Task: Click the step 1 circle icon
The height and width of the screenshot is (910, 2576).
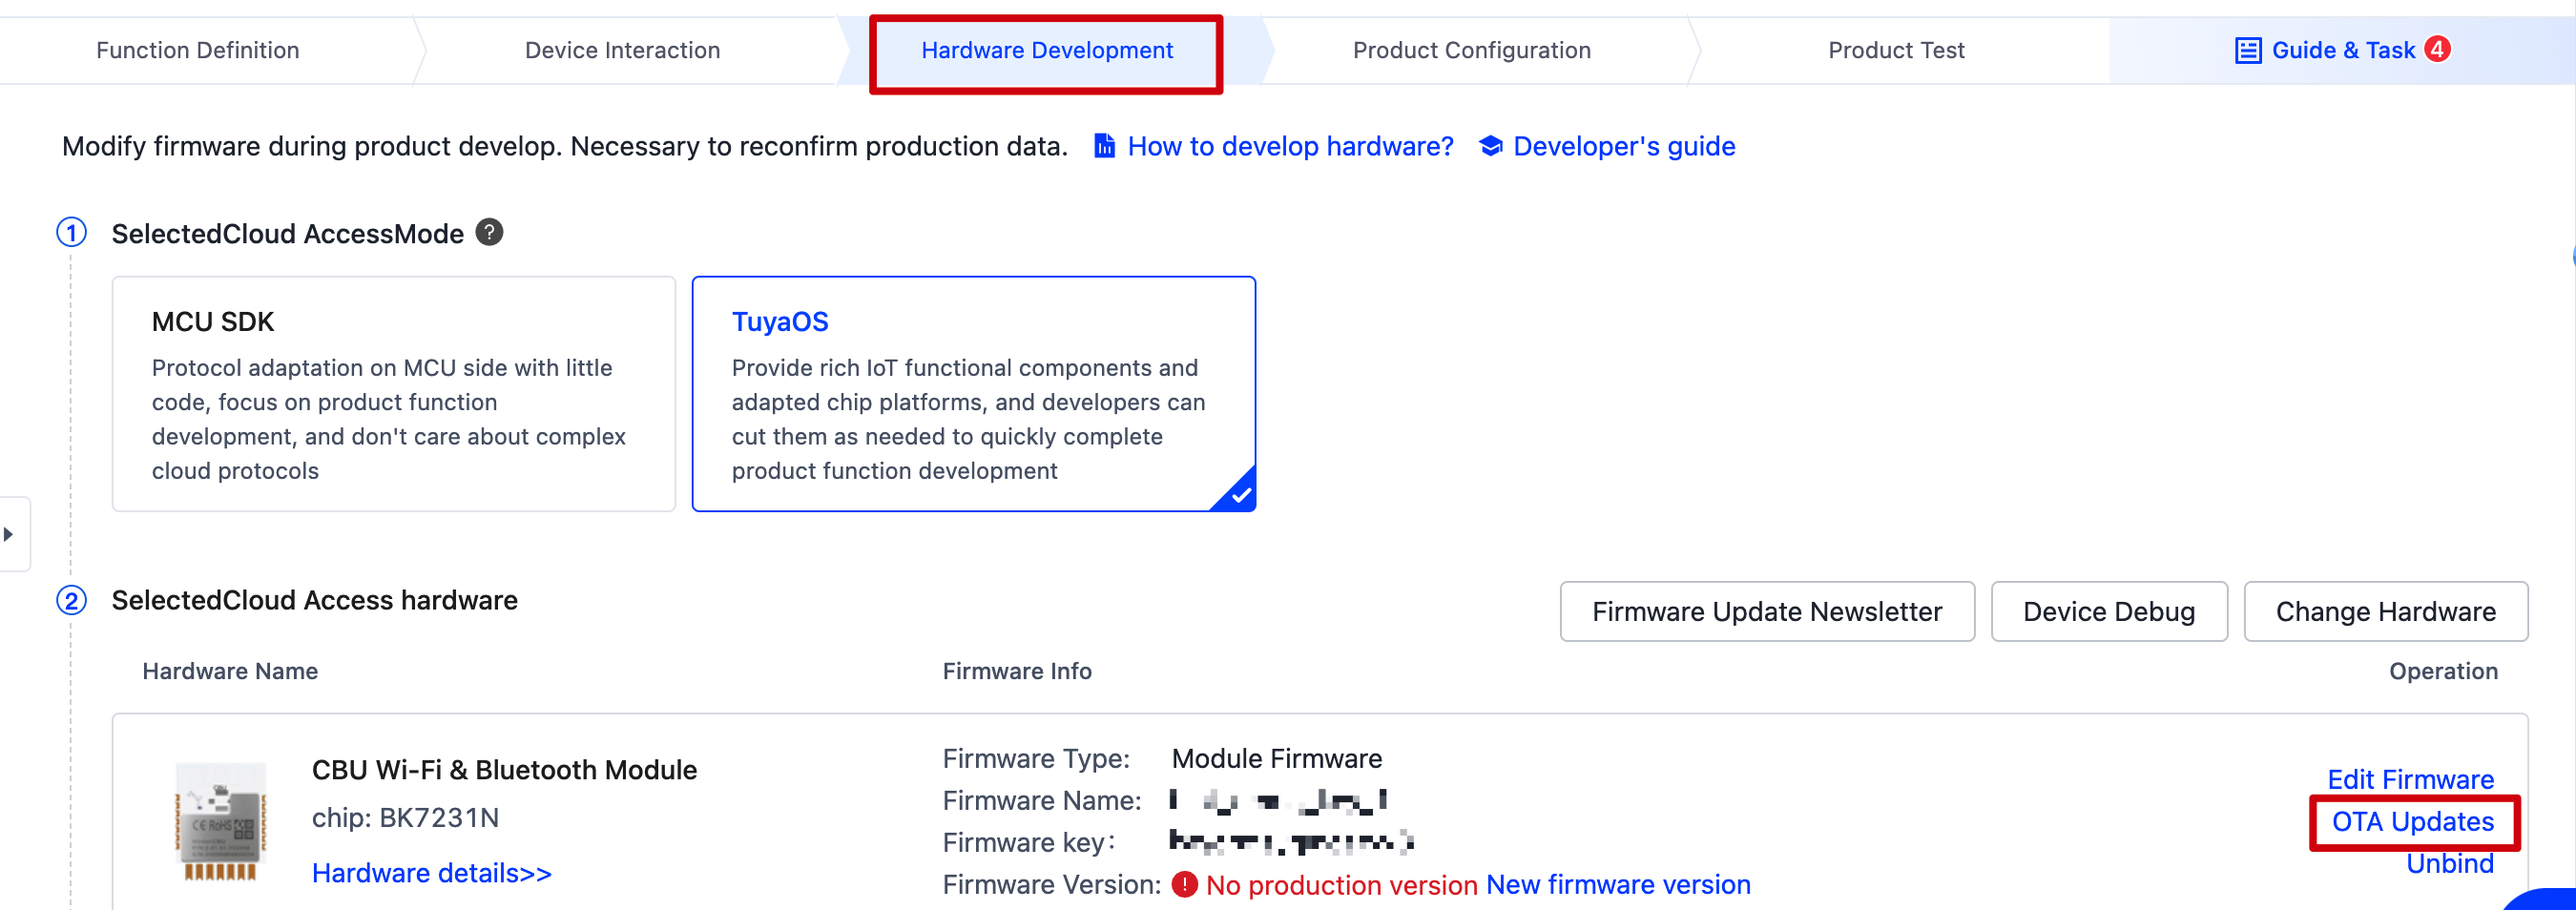Action: click(71, 232)
